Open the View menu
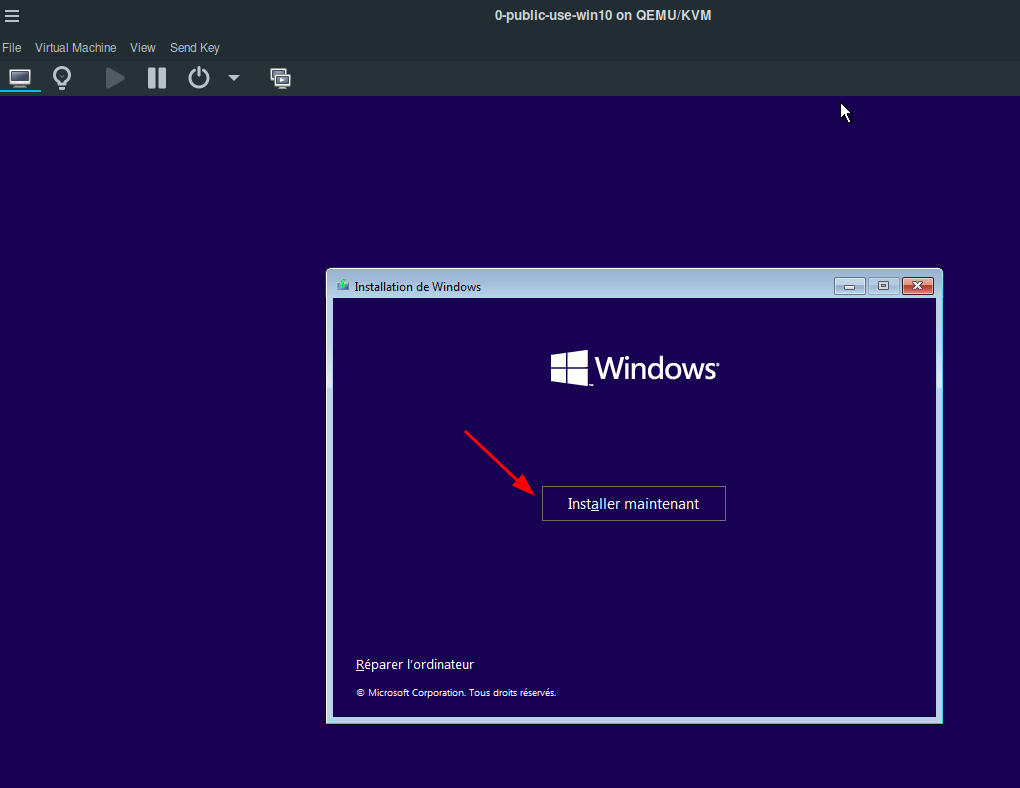The width and height of the screenshot is (1020, 788). coord(143,48)
